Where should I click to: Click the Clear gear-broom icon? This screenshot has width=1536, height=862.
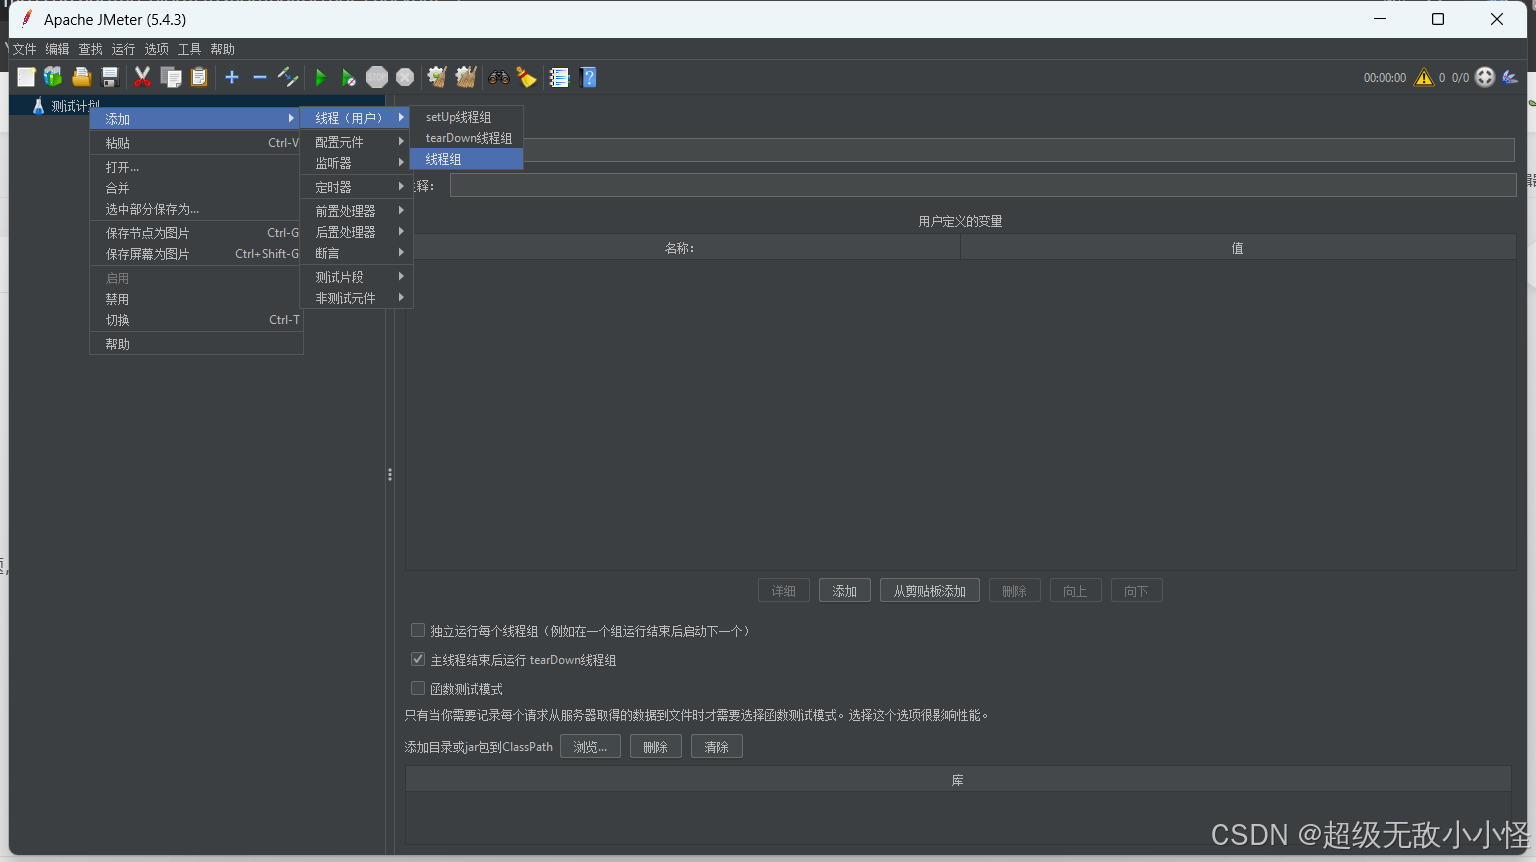tap(437, 77)
